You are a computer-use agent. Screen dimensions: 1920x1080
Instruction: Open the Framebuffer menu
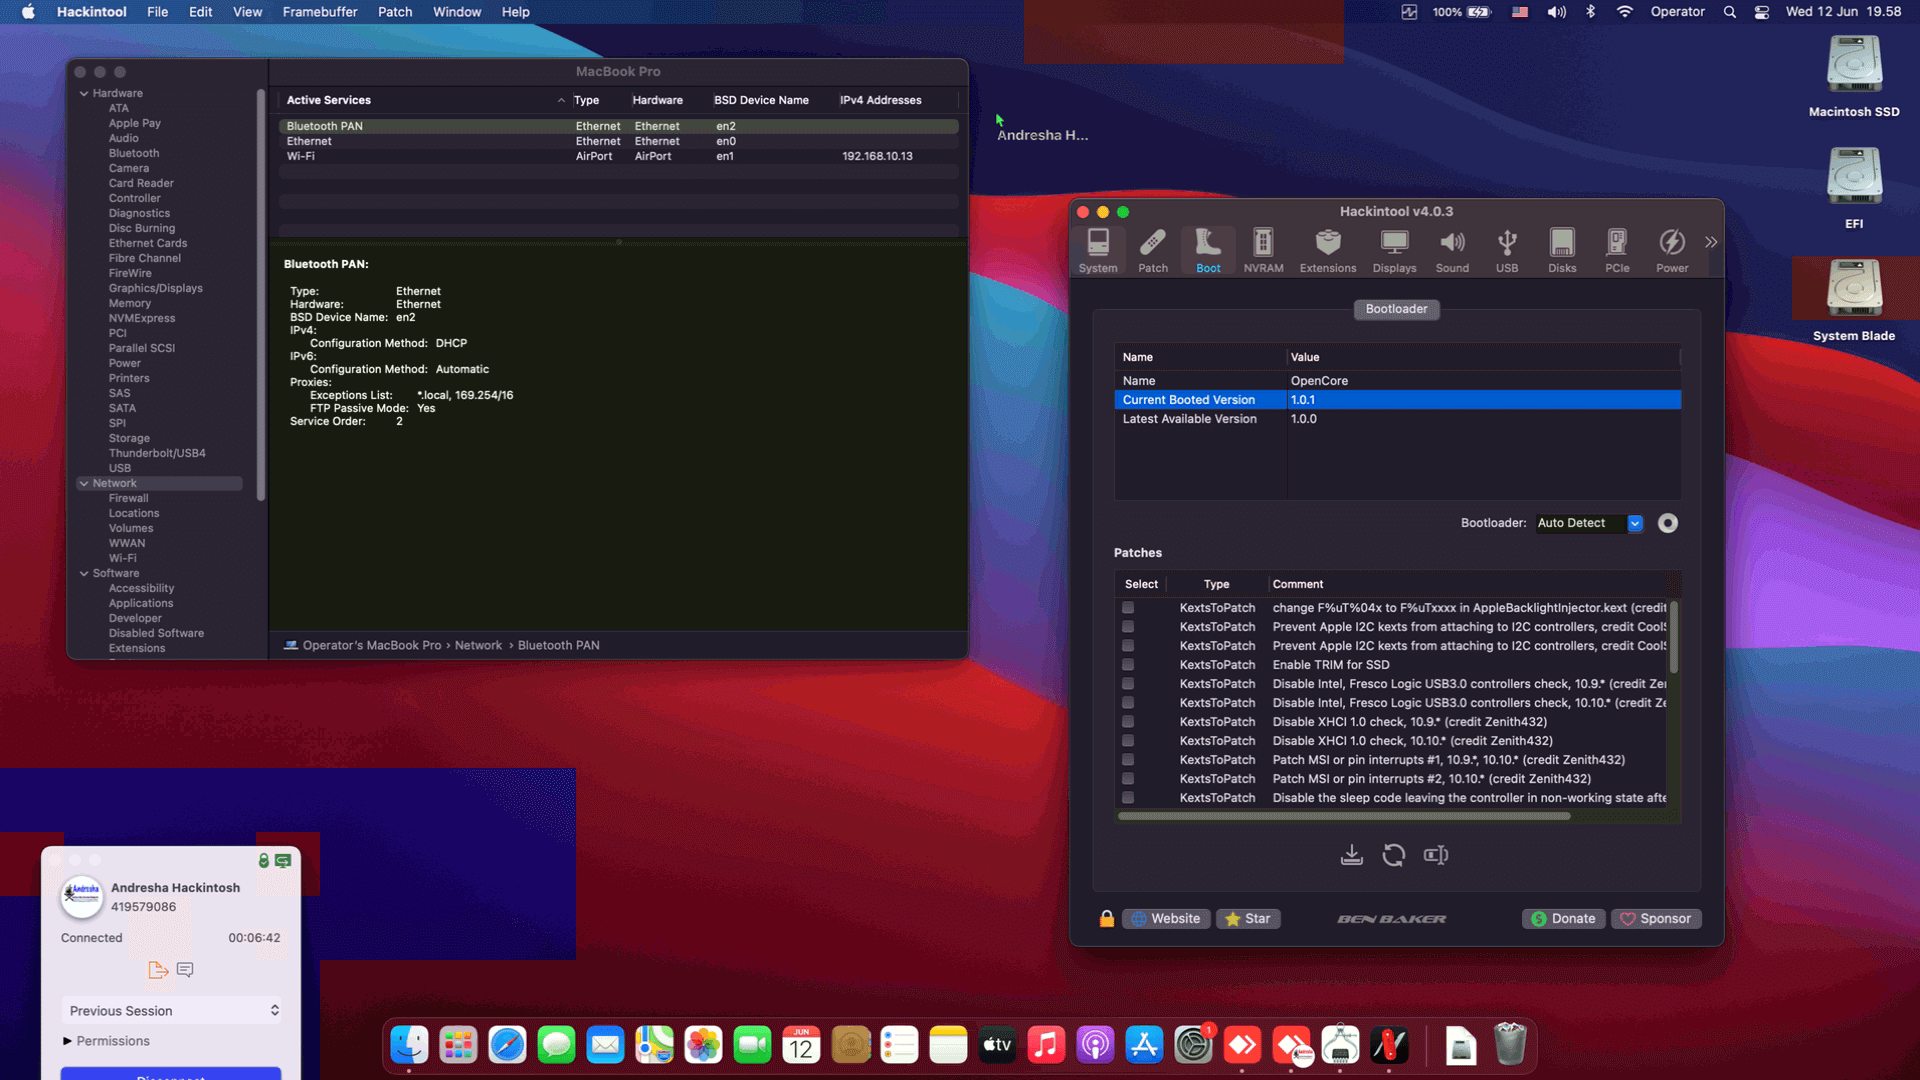320,12
